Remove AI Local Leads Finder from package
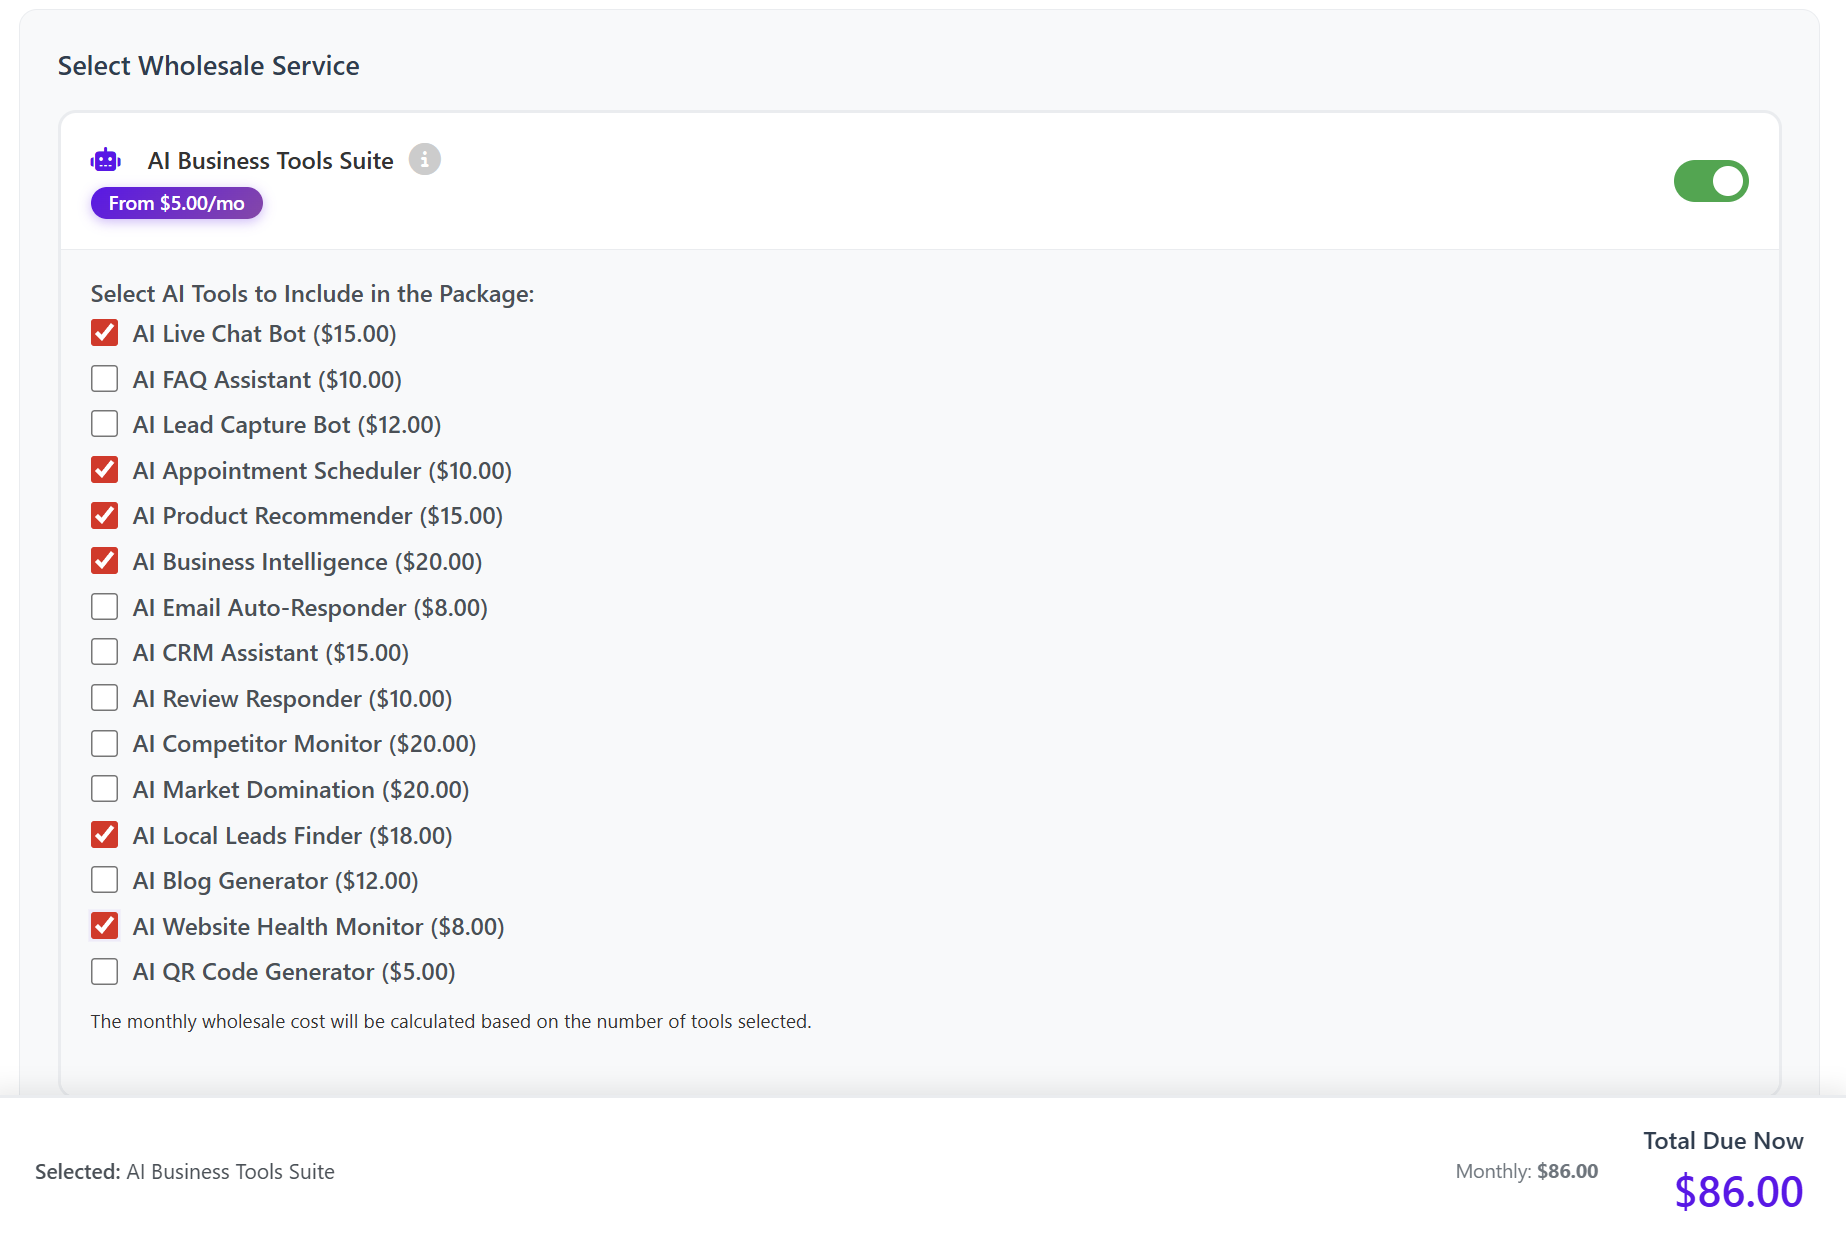The width and height of the screenshot is (1846, 1237). click(x=105, y=835)
